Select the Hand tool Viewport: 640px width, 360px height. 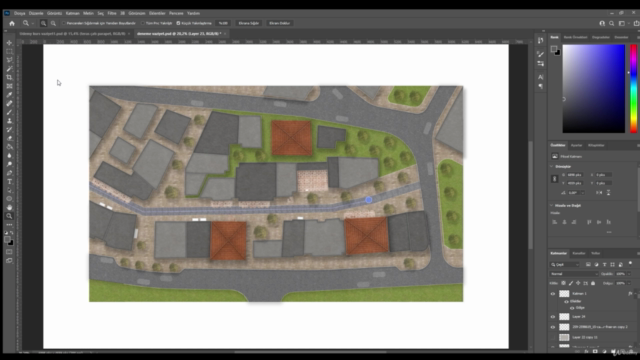9,207
